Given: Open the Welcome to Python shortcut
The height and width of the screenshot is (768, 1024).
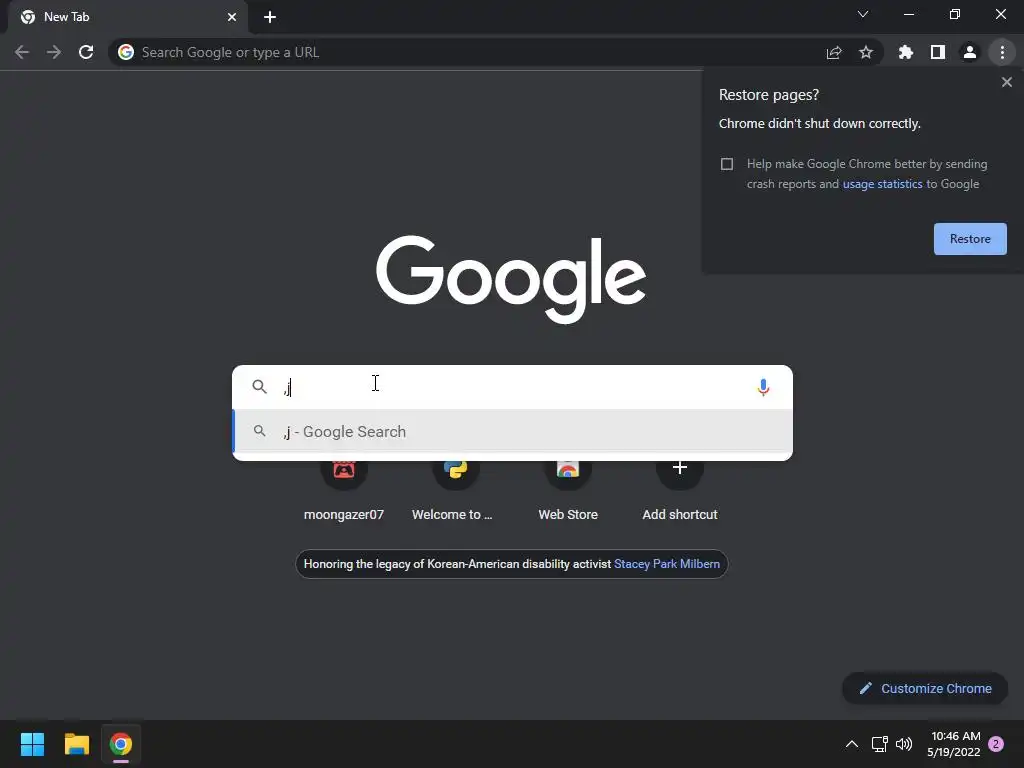Looking at the screenshot, I should click(x=455, y=490).
